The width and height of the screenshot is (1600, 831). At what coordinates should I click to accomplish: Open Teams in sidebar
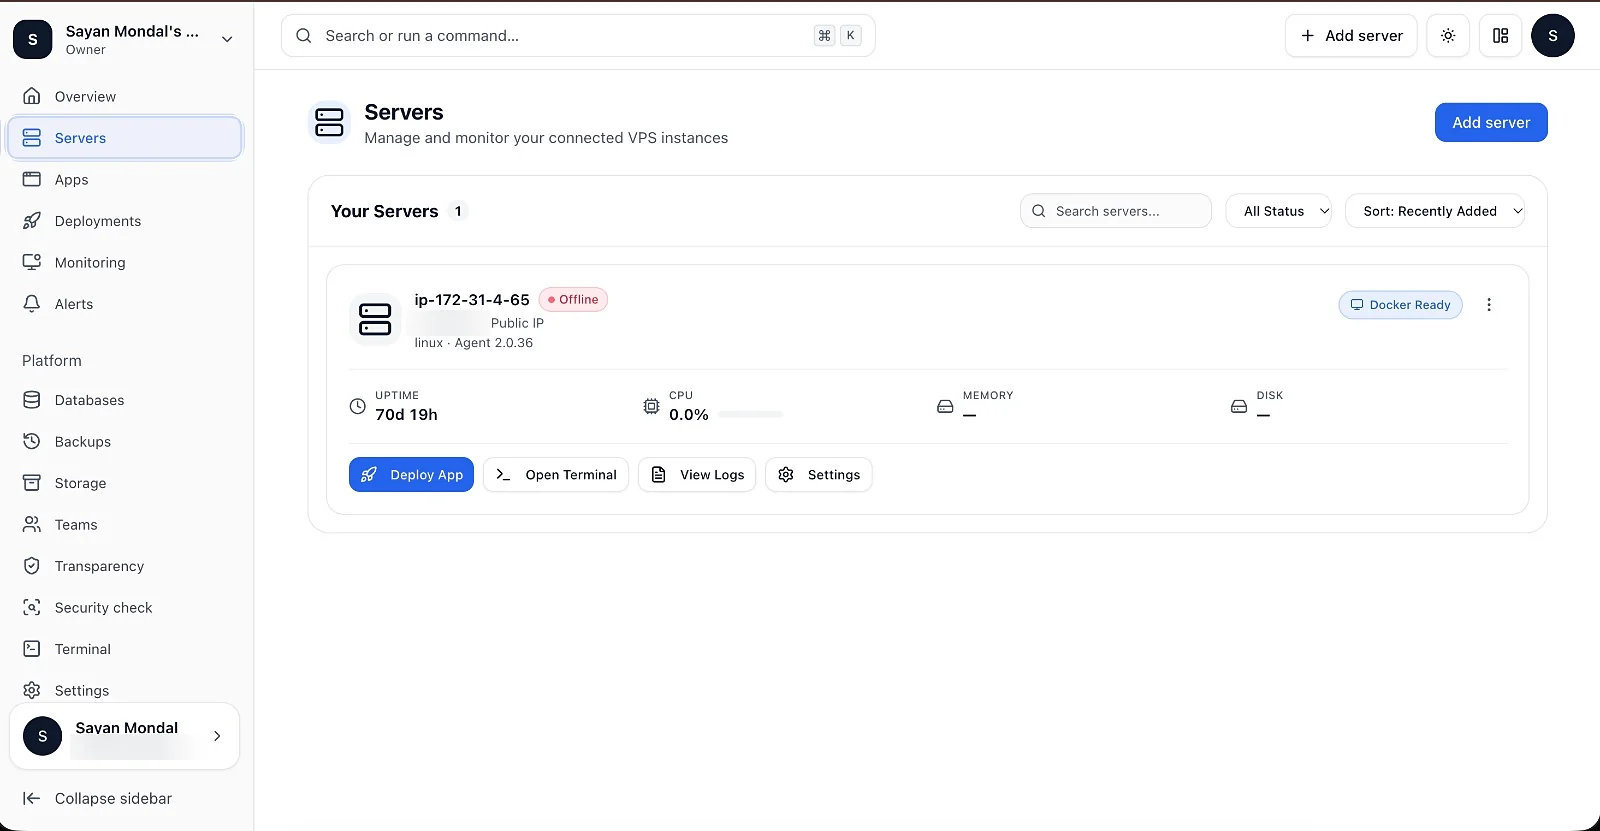tap(125, 524)
